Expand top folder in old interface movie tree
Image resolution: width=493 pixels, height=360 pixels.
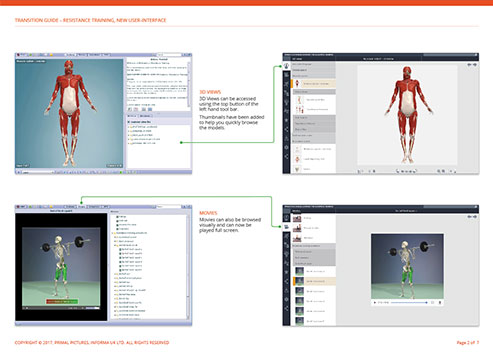(x=114, y=233)
